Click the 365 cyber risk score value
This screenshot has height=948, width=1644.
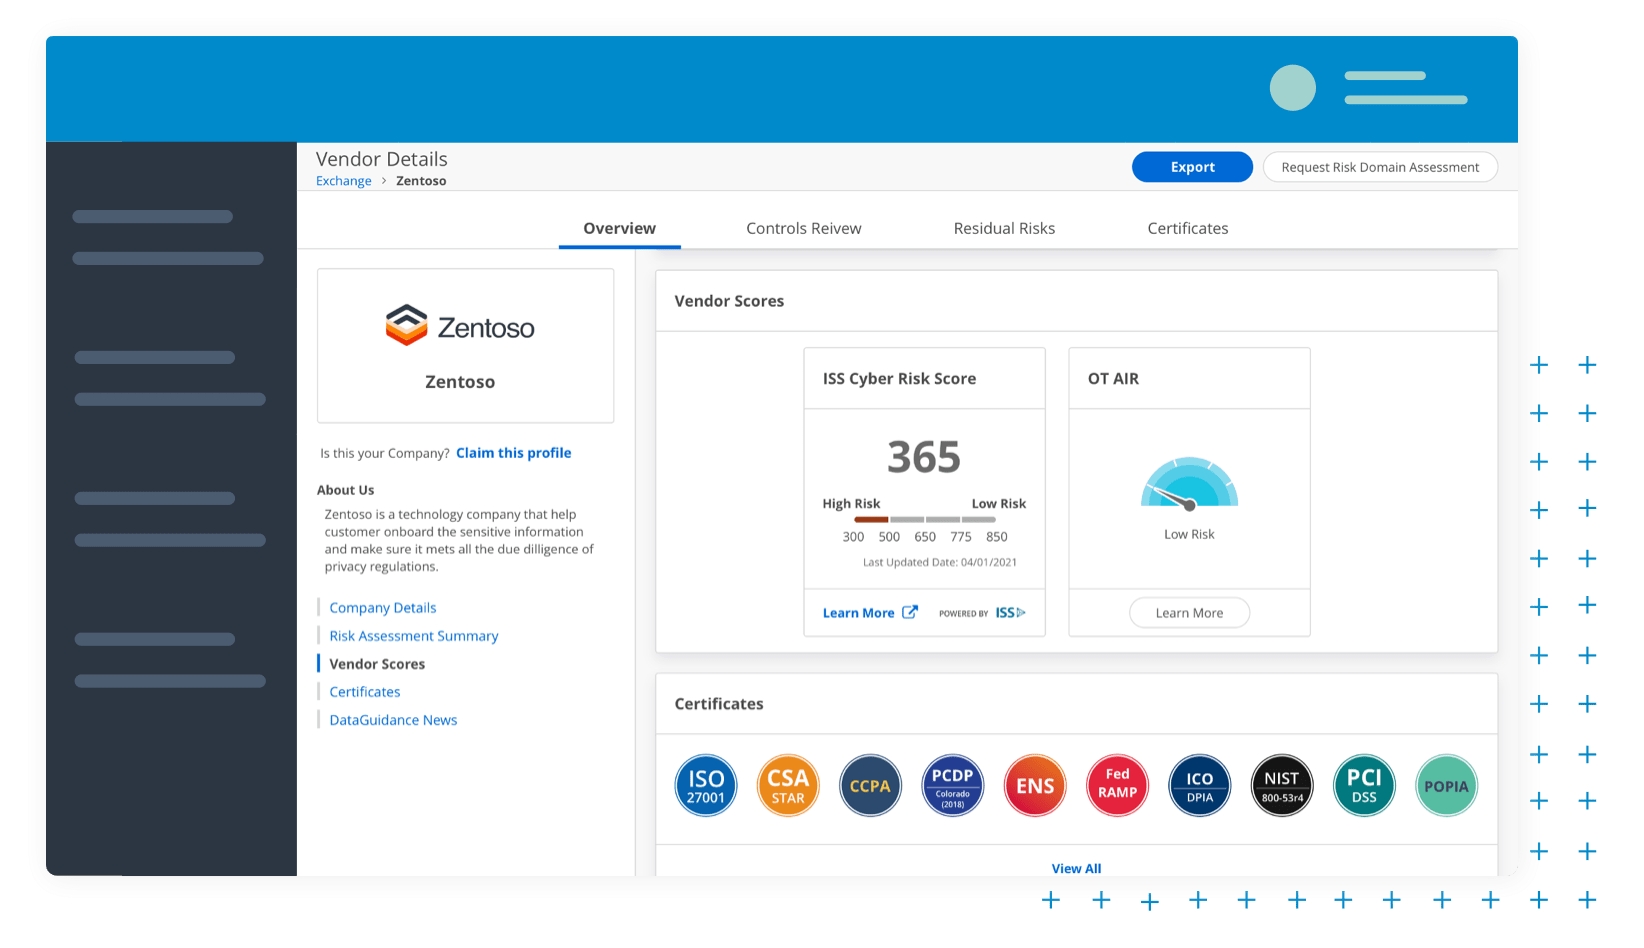(x=924, y=457)
